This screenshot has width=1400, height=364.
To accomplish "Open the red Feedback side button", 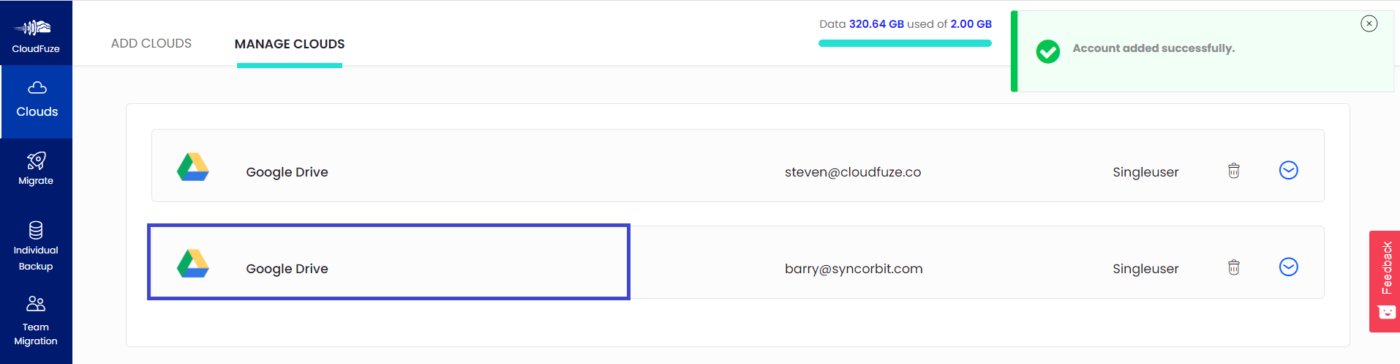I will tap(1385, 281).
